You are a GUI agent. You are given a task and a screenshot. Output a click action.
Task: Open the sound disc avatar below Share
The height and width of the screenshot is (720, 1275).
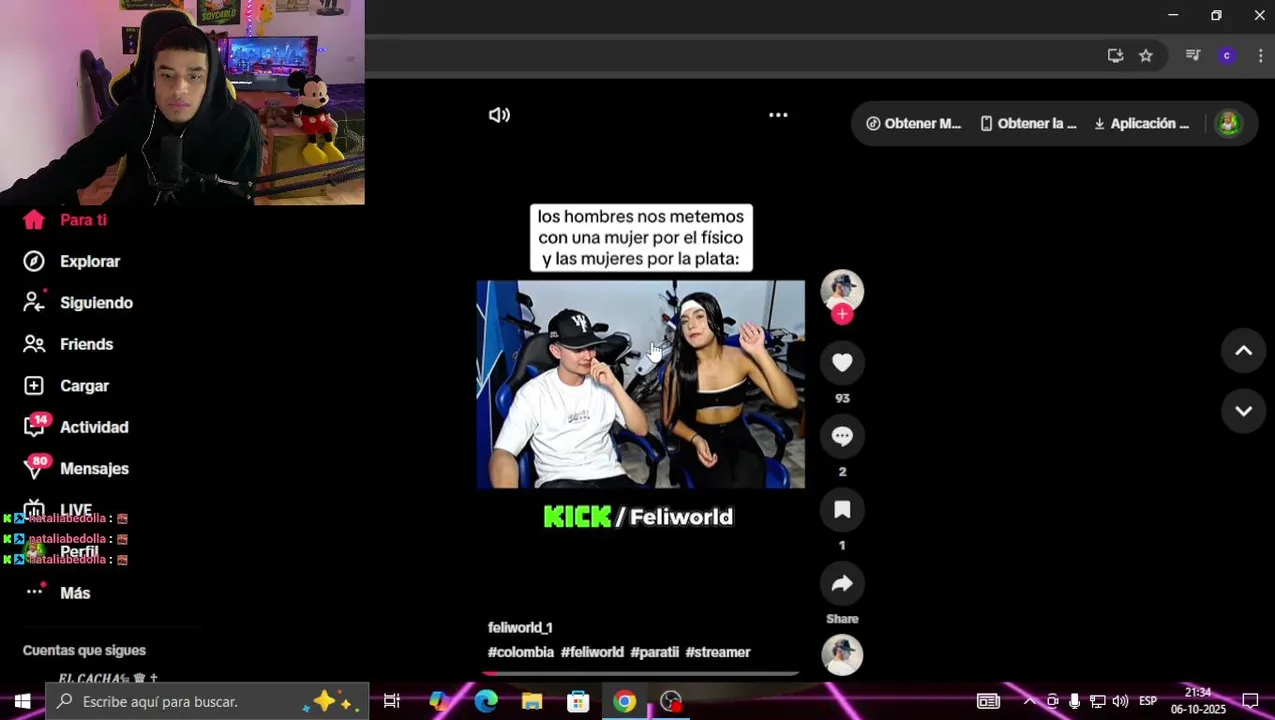(x=842, y=655)
